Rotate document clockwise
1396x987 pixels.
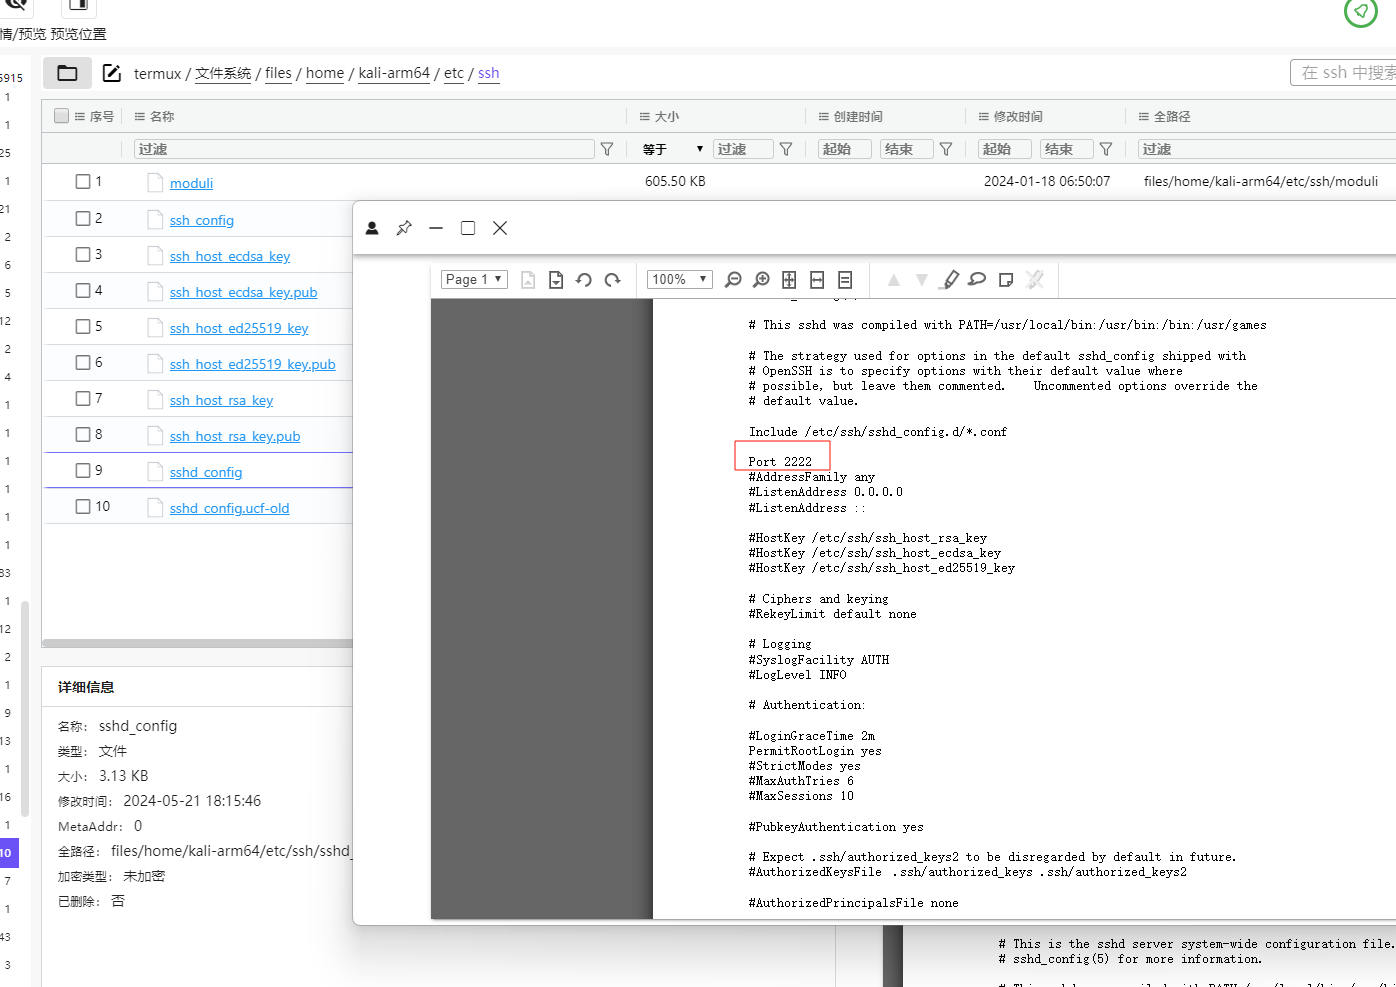[613, 280]
